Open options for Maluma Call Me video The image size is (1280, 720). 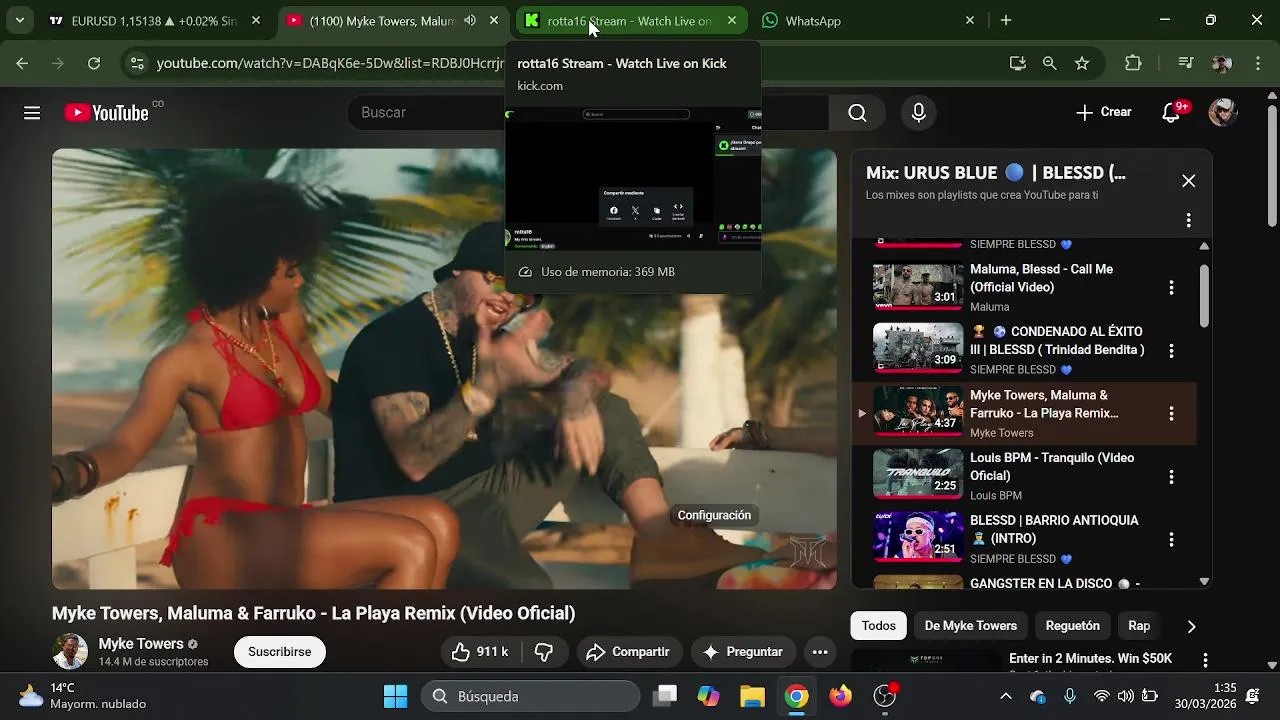pos(1171,288)
